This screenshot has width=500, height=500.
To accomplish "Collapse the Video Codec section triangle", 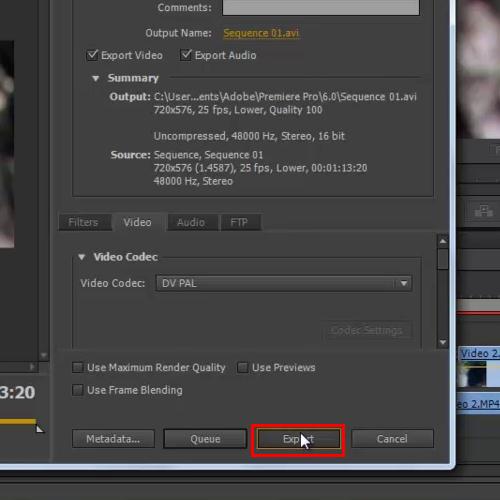I will click(x=82, y=257).
